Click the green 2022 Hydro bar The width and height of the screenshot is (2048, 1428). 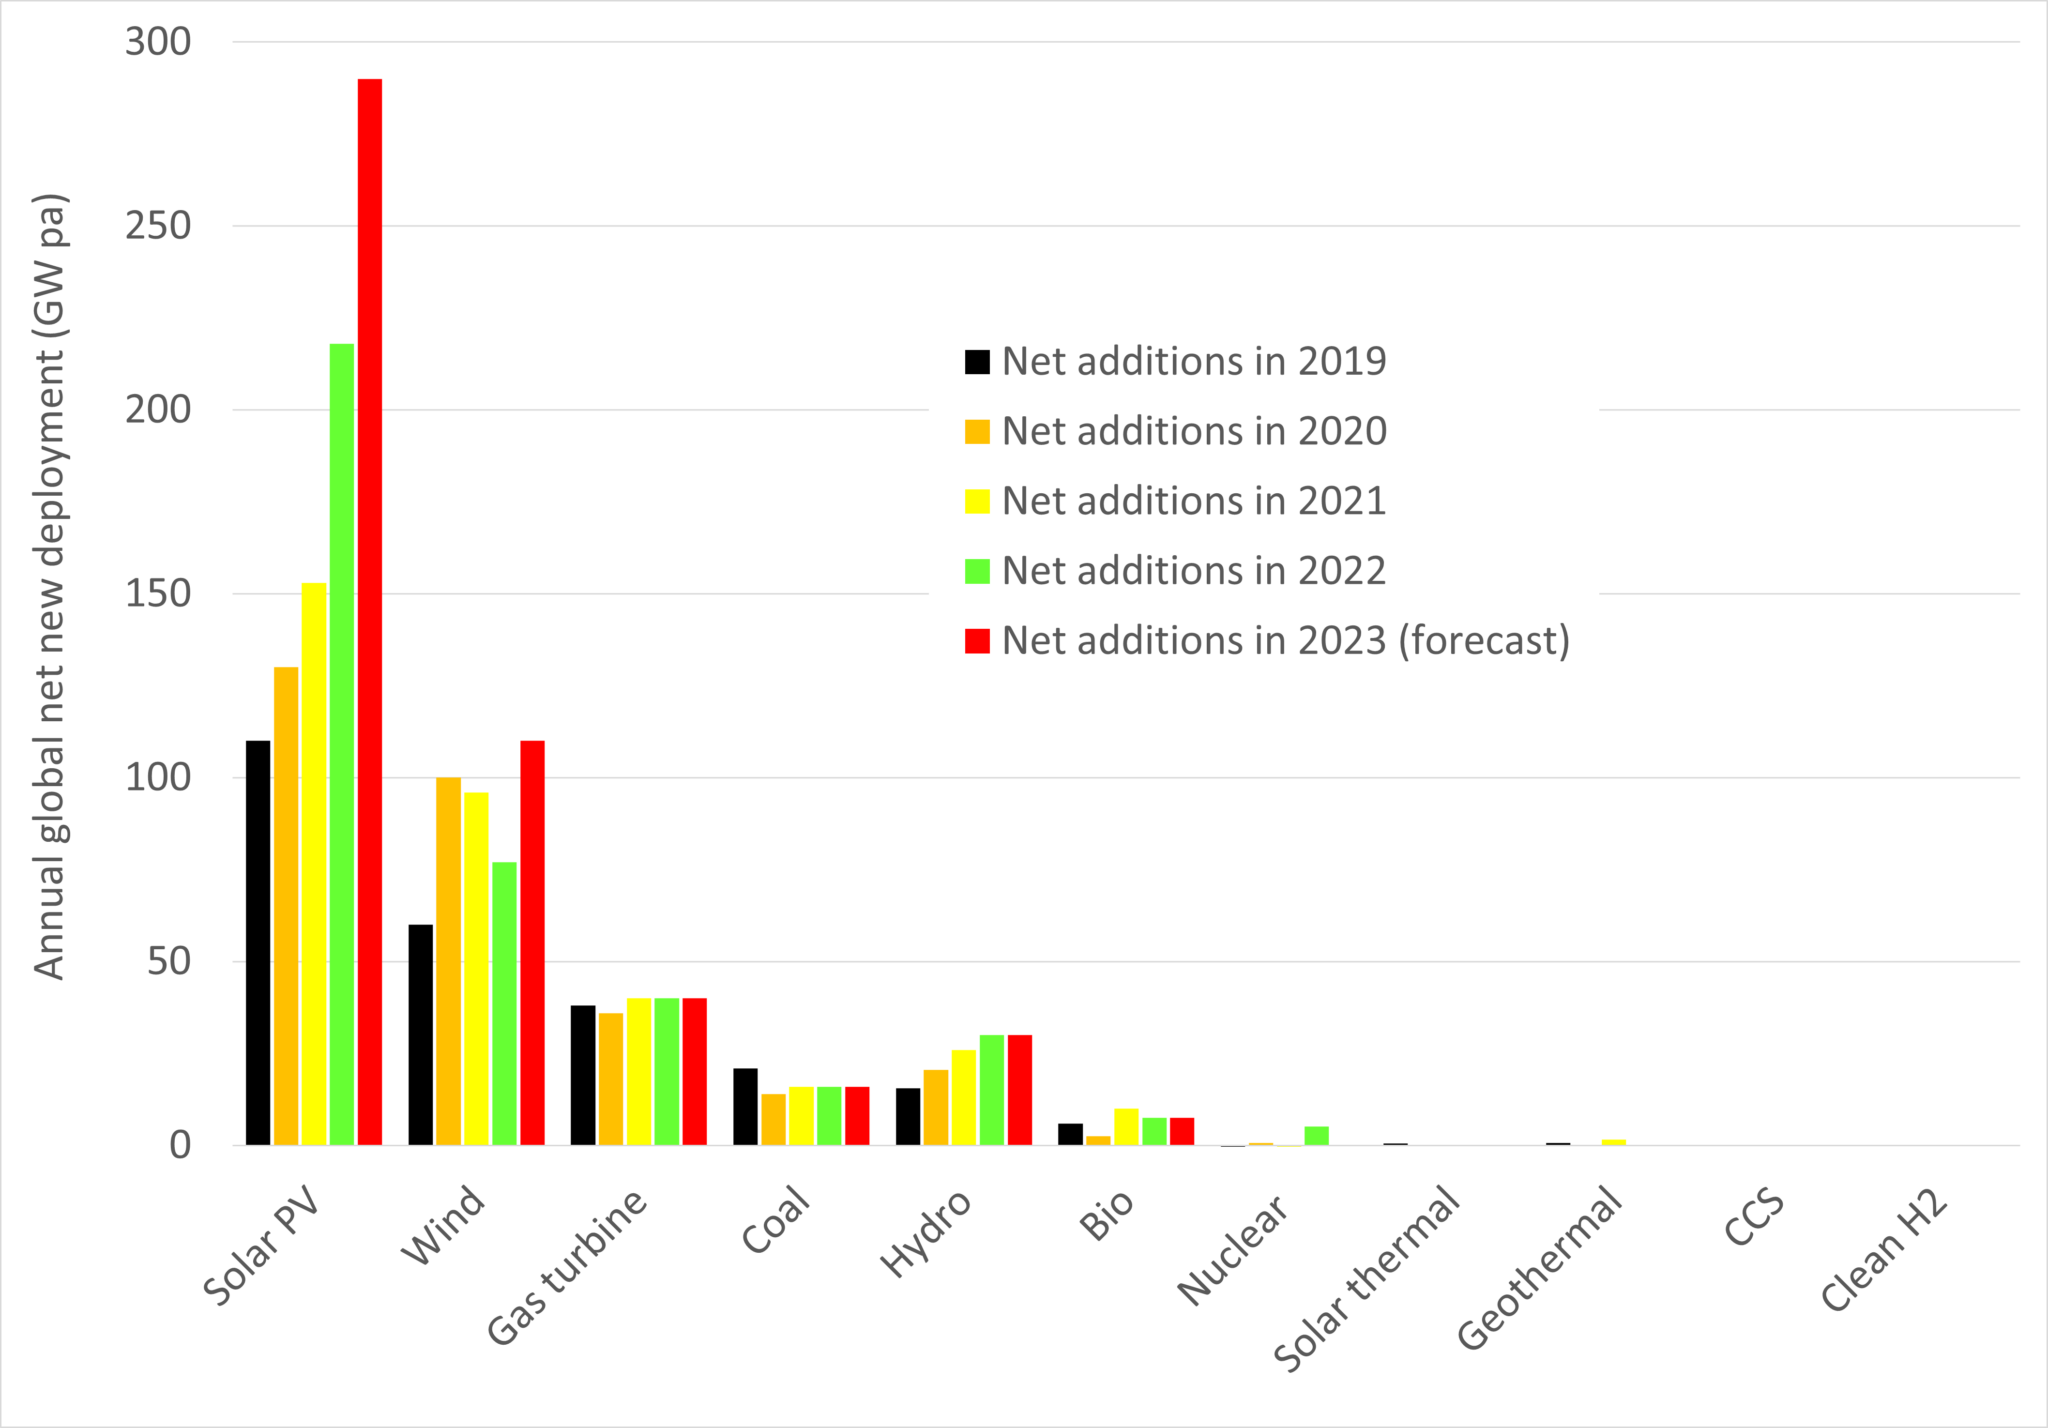(x=992, y=1090)
